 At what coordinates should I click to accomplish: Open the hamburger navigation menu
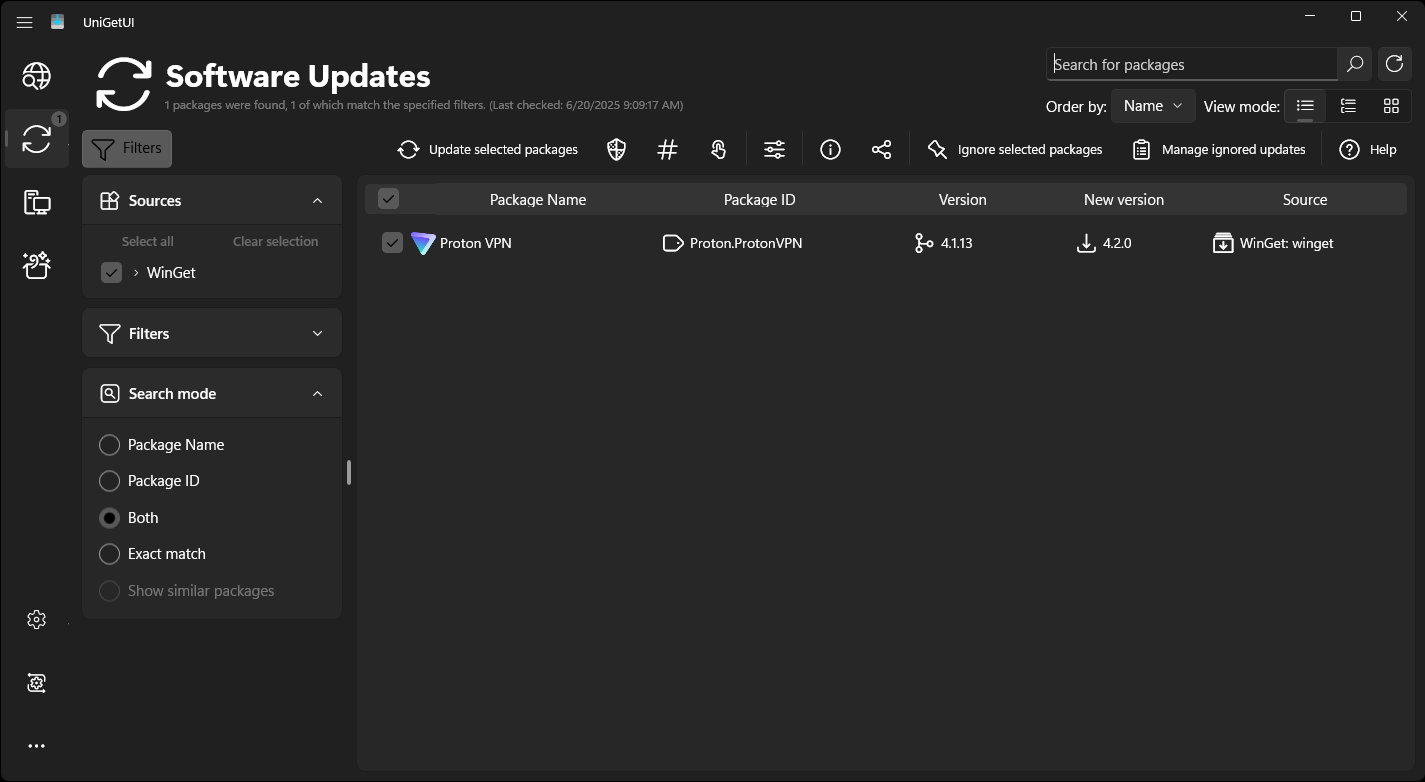point(25,22)
